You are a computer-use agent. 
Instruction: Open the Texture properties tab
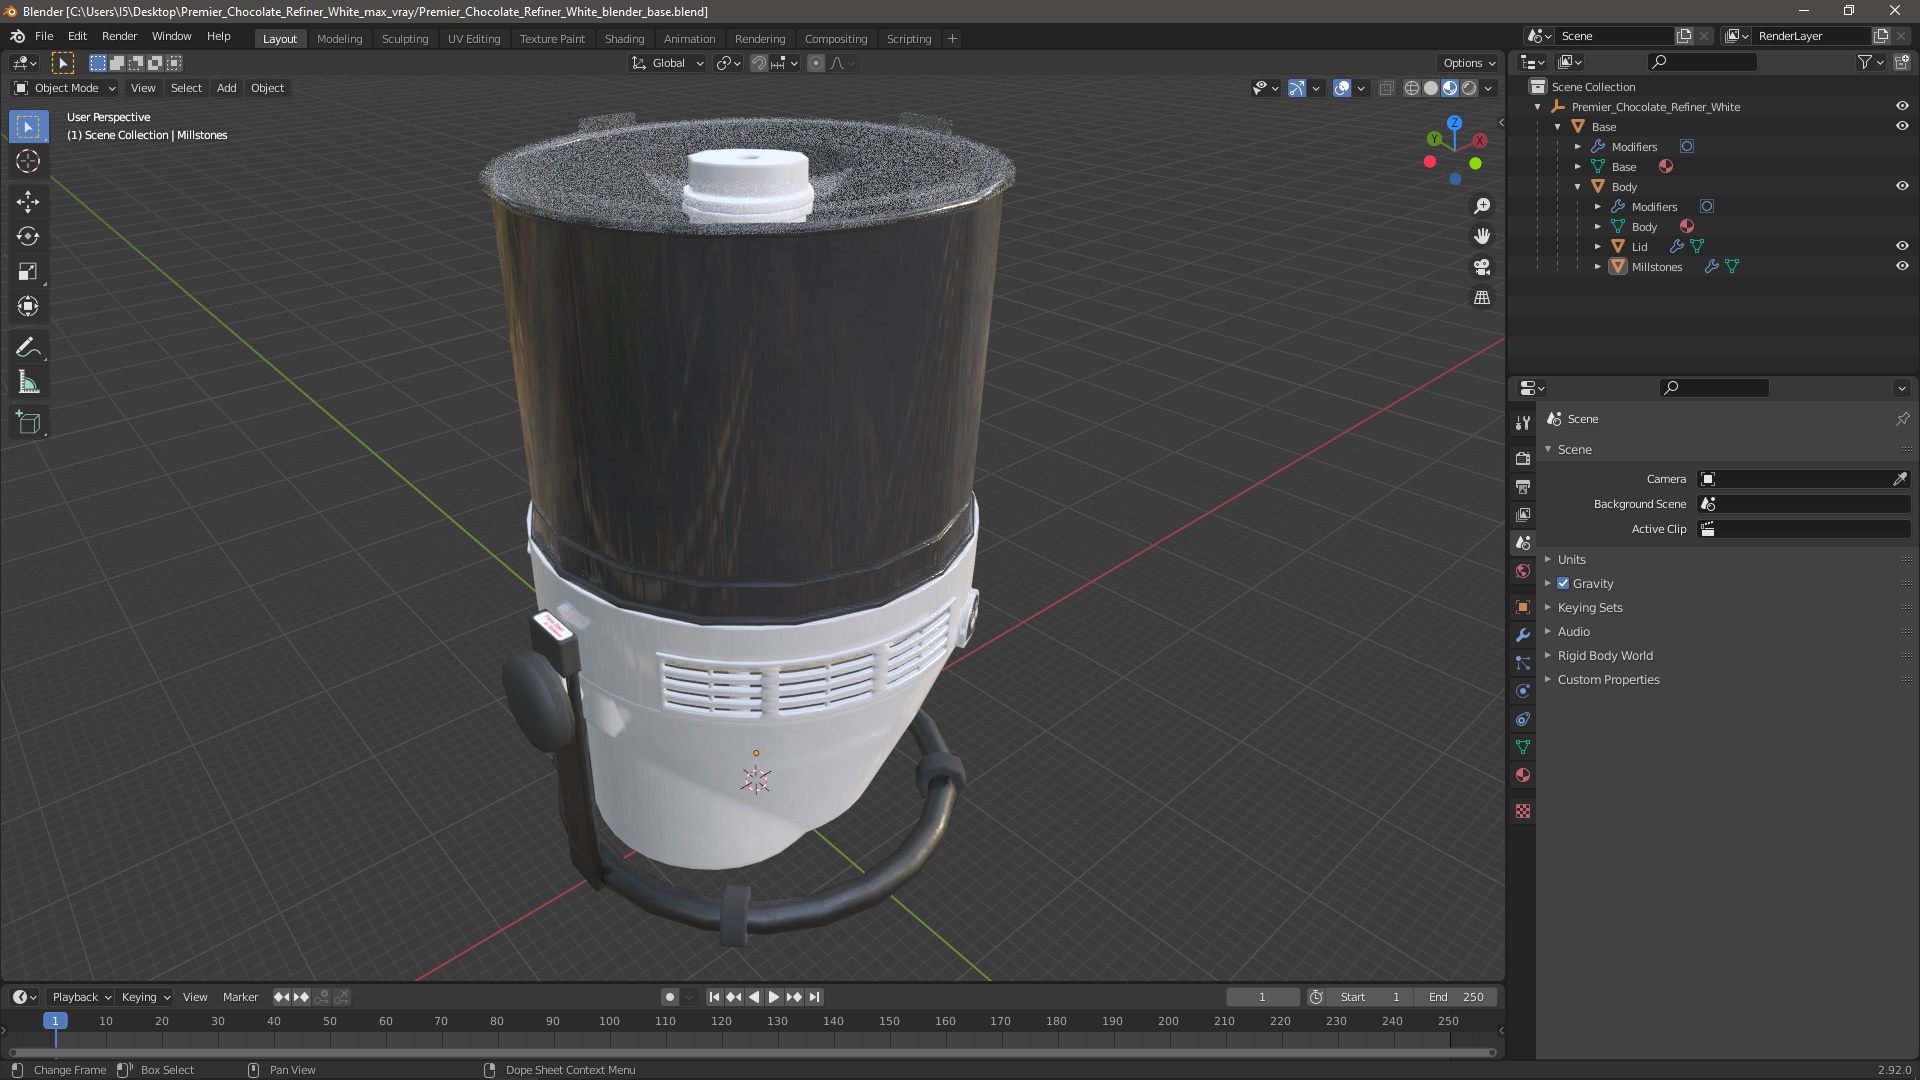point(1523,811)
